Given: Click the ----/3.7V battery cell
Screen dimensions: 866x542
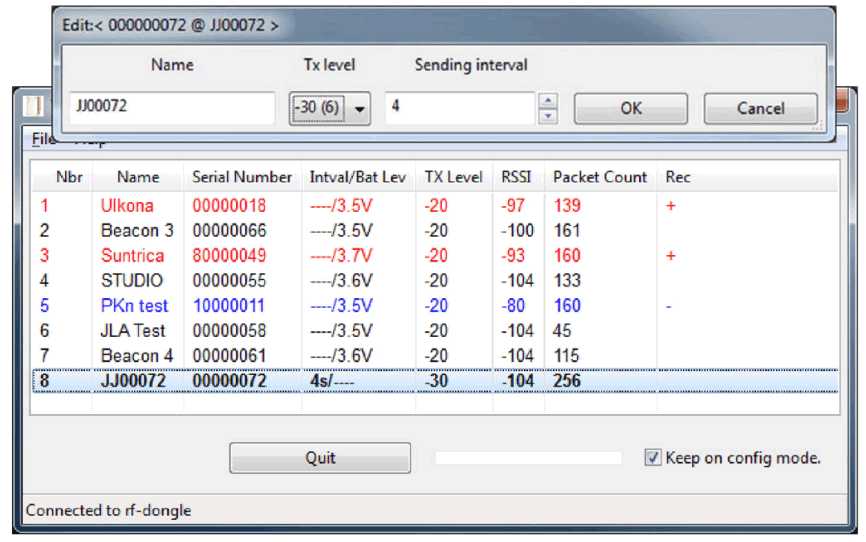Looking at the screenshot, I should click(x=341, y=255).
